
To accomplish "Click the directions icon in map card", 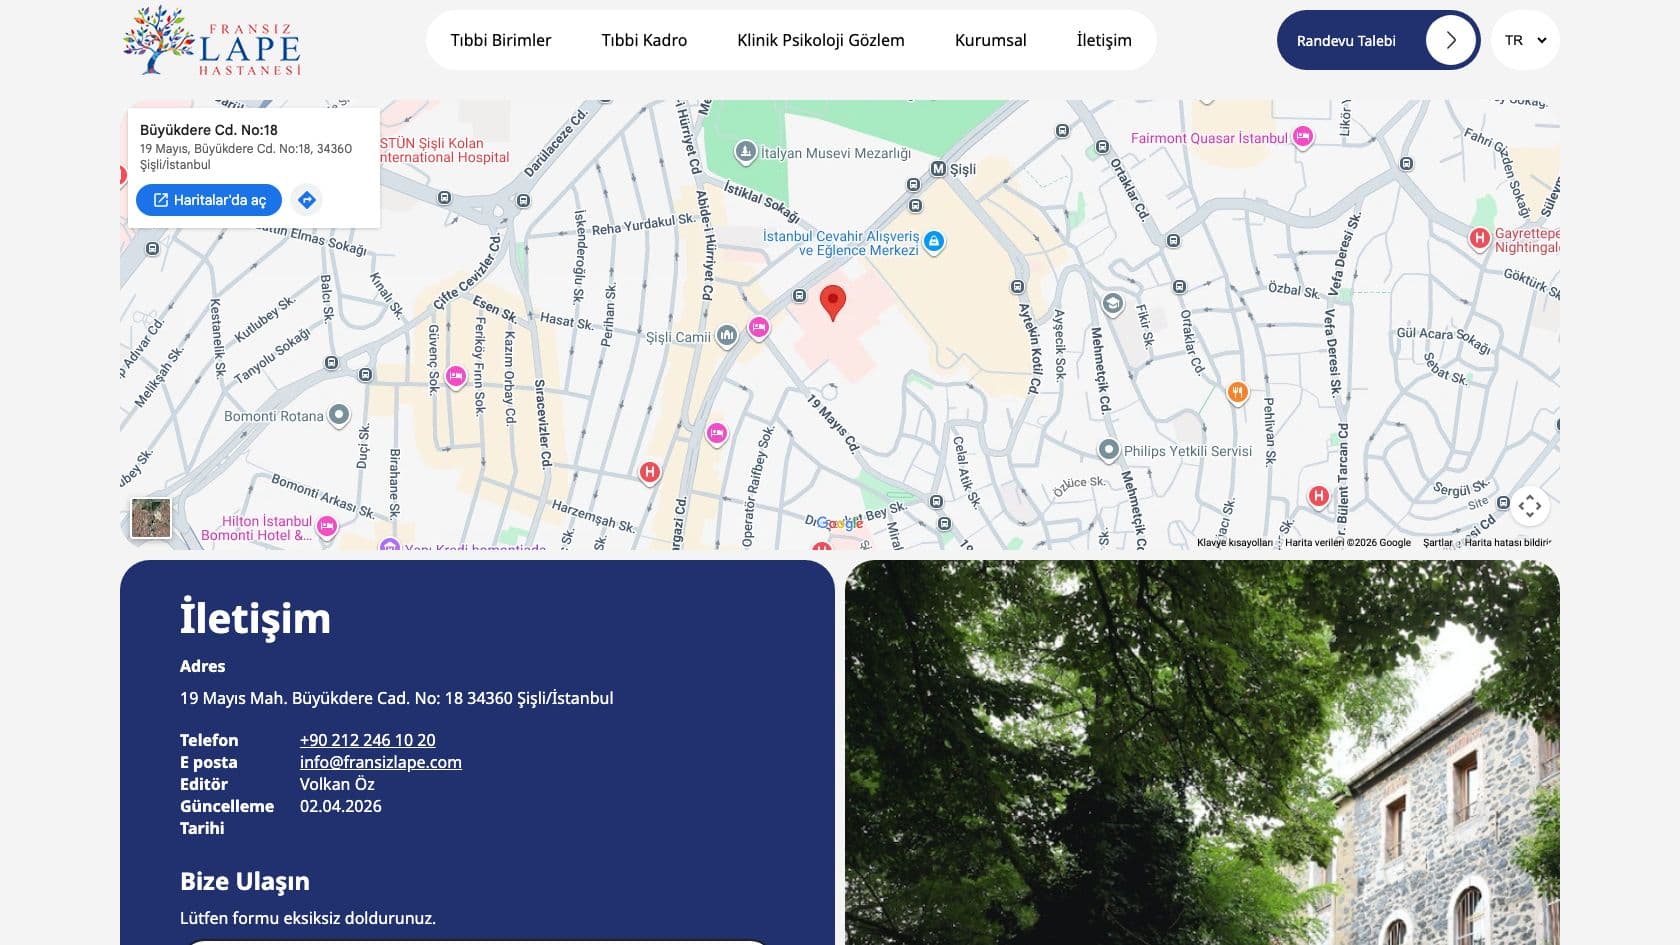I will pos(307,200).
